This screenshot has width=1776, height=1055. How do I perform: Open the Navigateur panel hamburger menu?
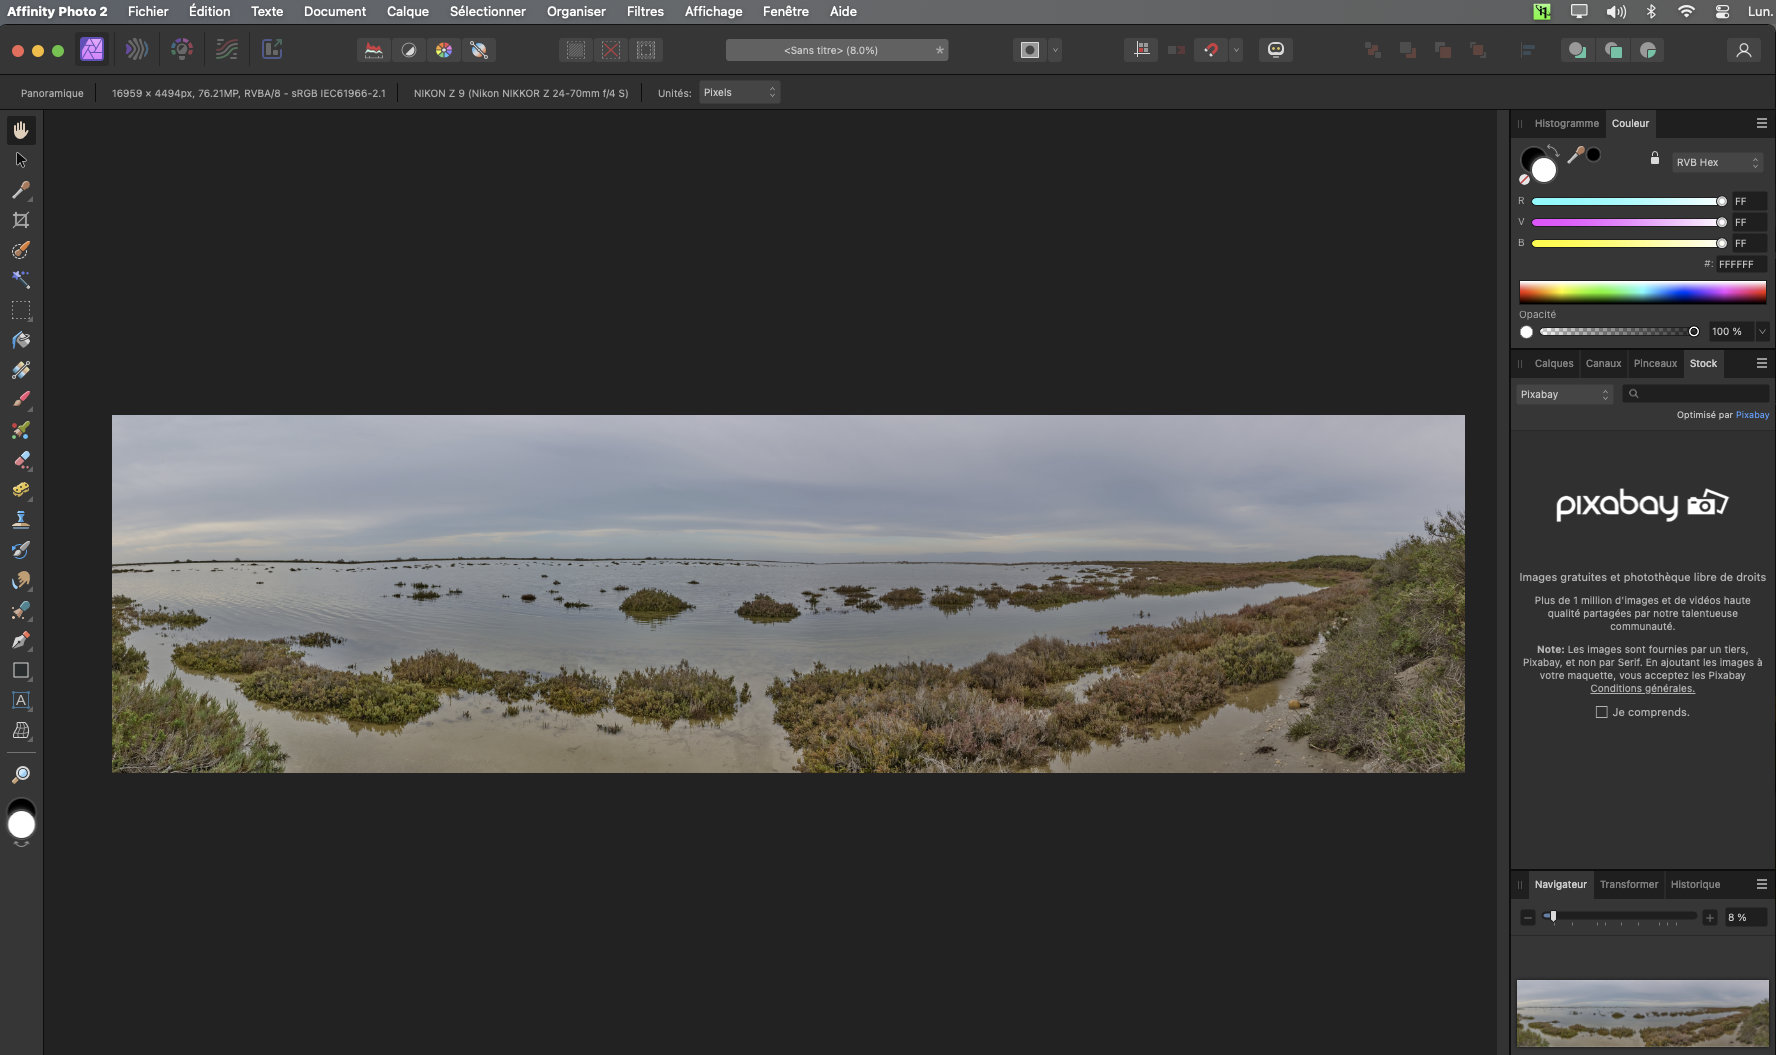pyautogui.click(x=1761, y=884)
